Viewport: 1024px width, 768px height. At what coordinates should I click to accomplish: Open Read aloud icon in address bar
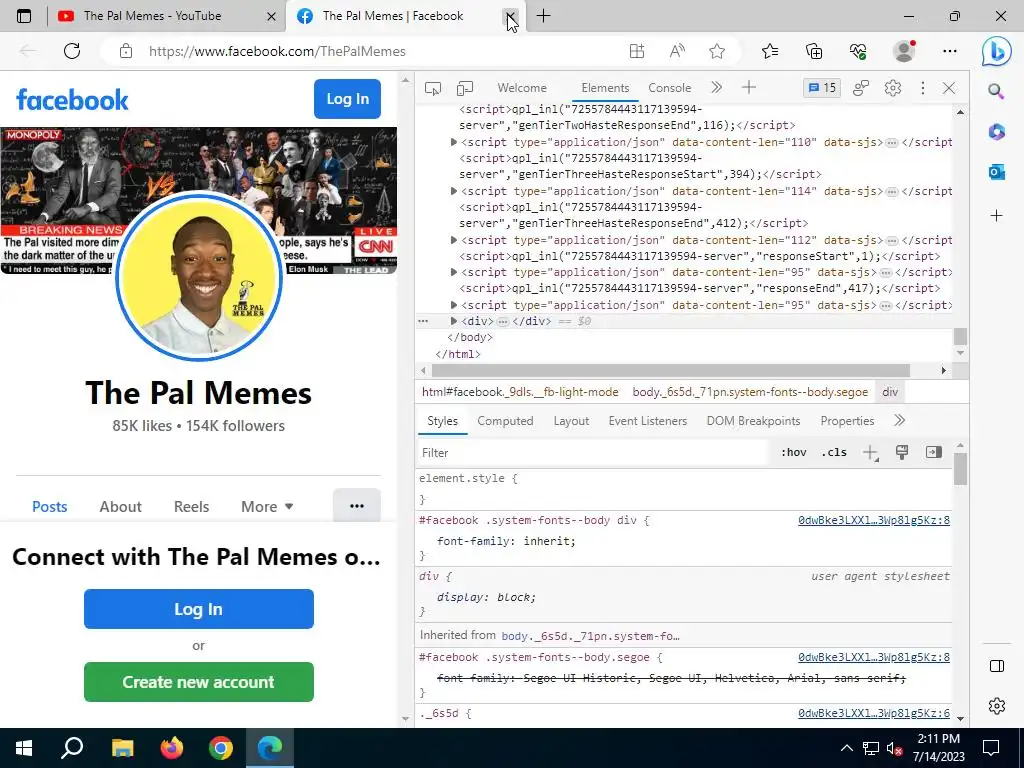[x=677, y=51]
